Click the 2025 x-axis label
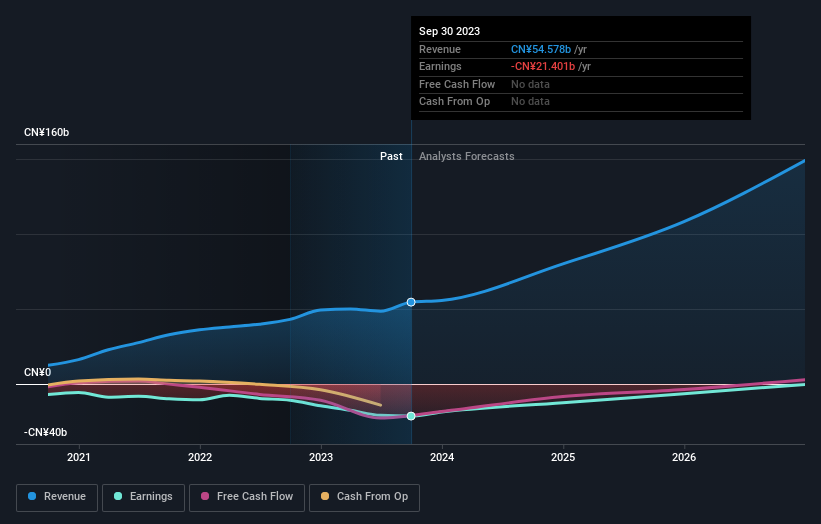Viewport: 821px width, 524px height. [563, 457]
